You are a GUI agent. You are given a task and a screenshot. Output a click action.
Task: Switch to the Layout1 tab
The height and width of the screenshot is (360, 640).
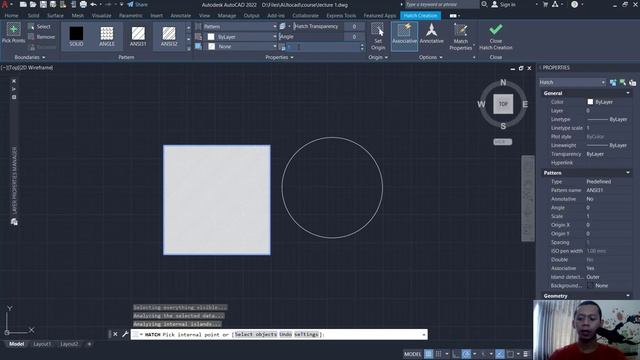tap(42, 344)
